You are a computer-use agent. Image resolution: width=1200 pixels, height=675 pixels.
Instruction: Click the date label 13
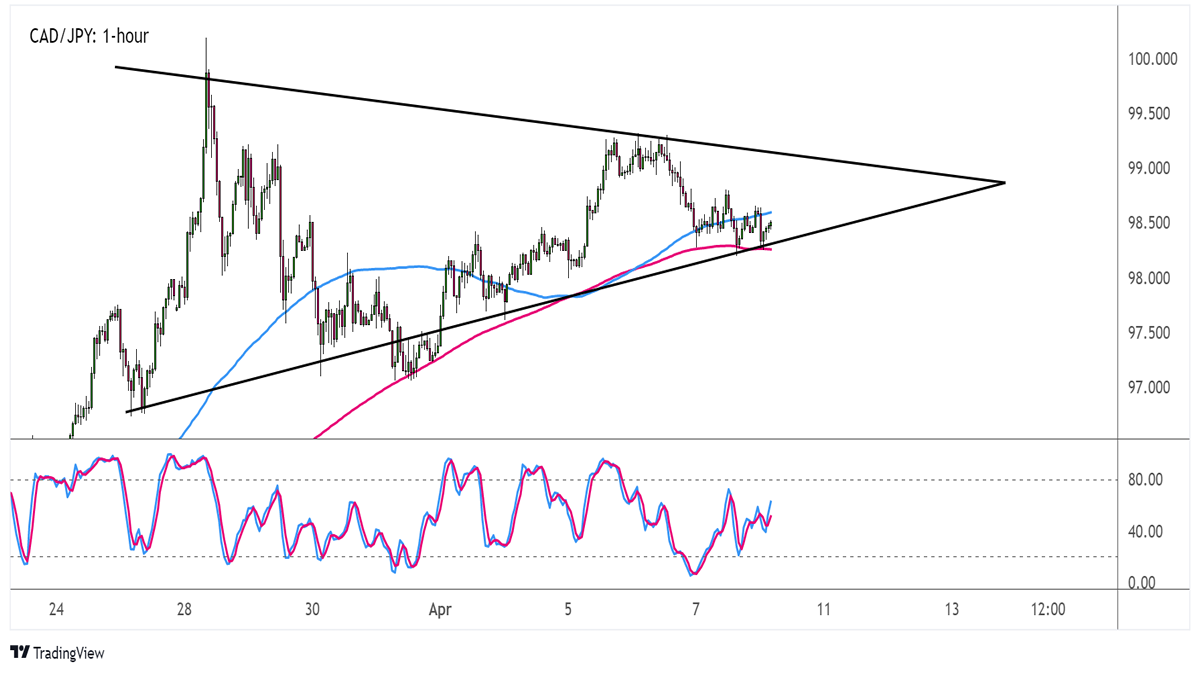coord(951,609)
